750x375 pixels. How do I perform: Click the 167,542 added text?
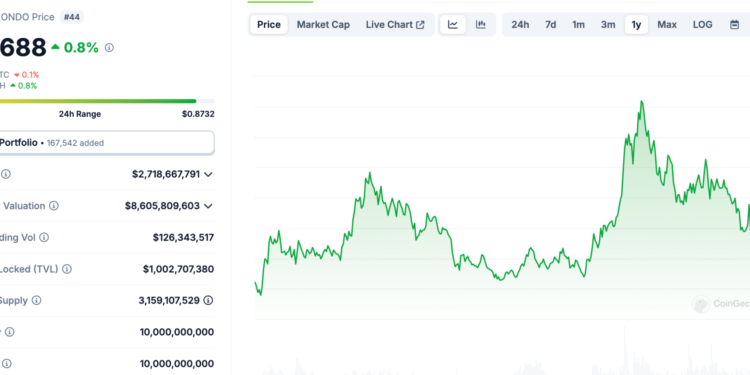pos(75,143)
